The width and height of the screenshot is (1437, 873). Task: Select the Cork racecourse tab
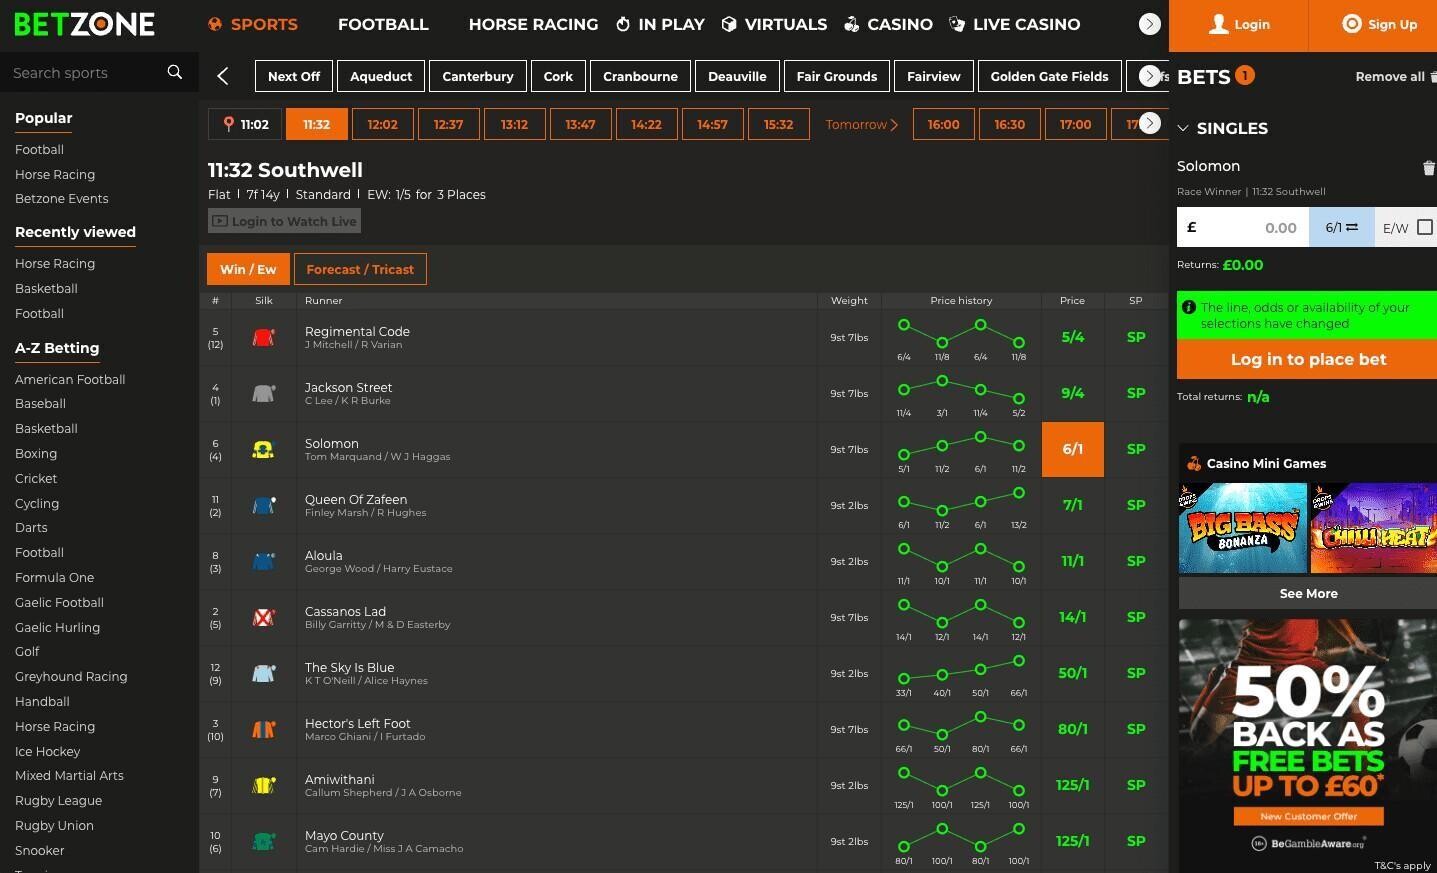pos(558,76)
